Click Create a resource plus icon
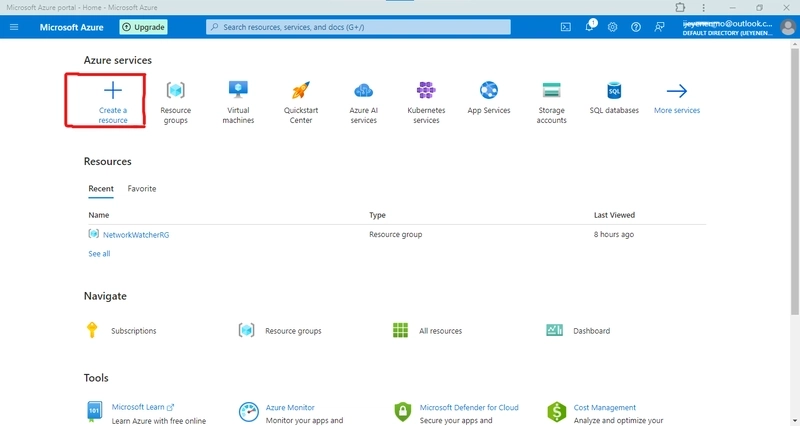The width and height of the screenshot is (800, 426). click(x=113, y=91)
